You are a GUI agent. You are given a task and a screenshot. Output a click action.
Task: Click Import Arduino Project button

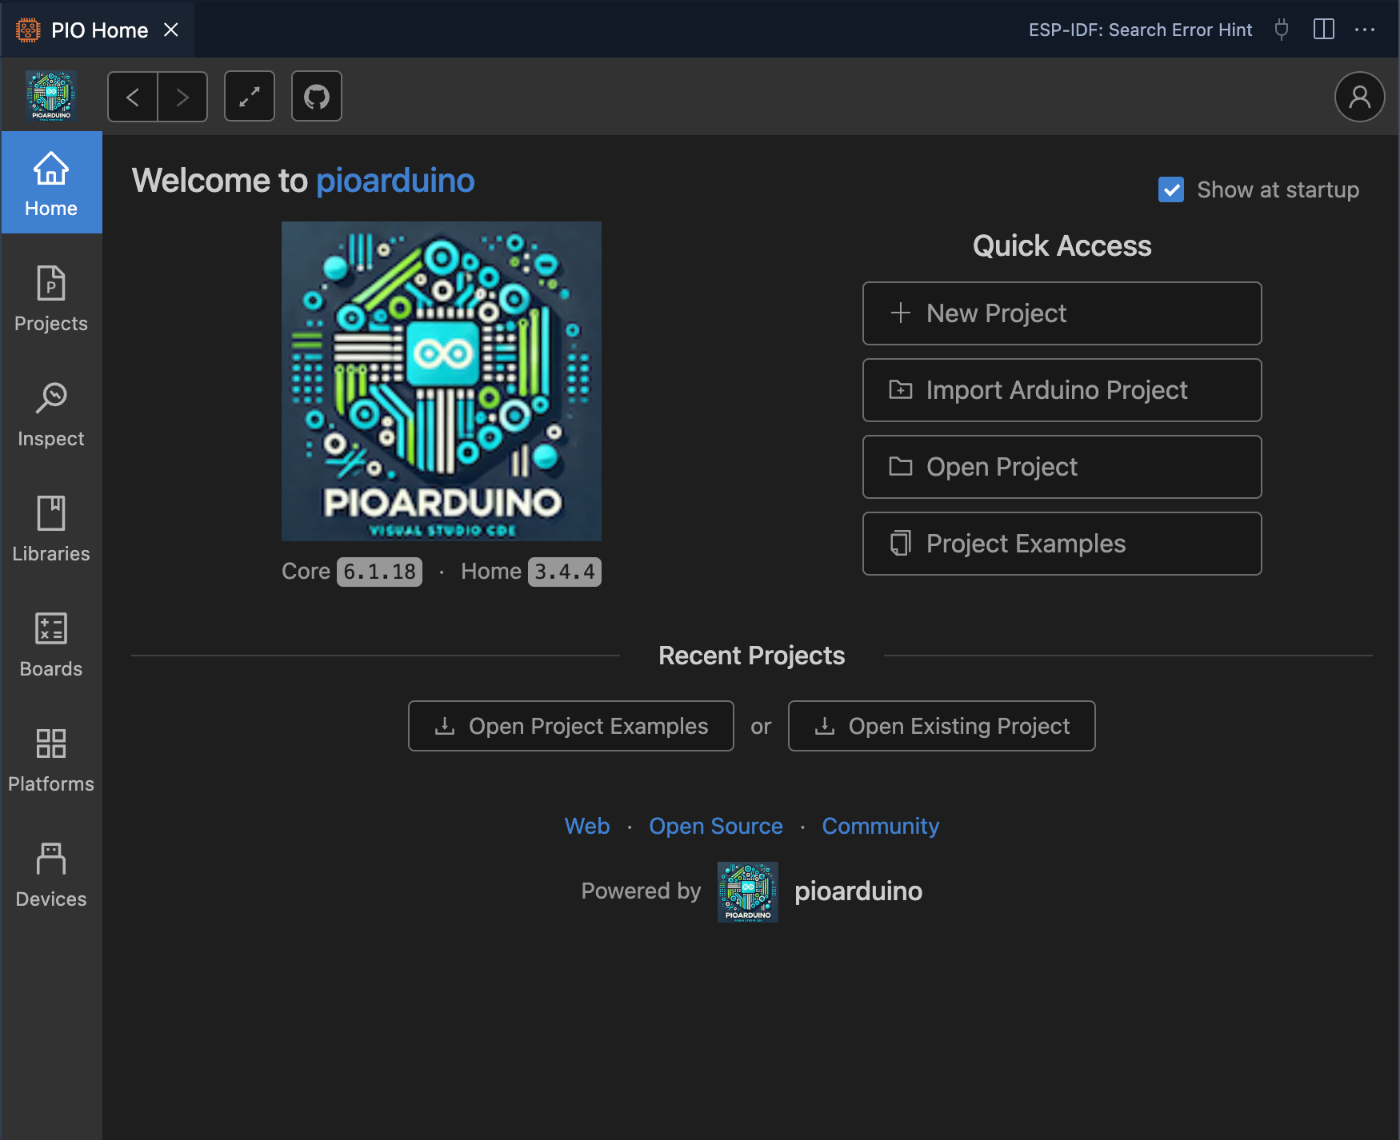pyautogui.click(x=1062, y=390)
